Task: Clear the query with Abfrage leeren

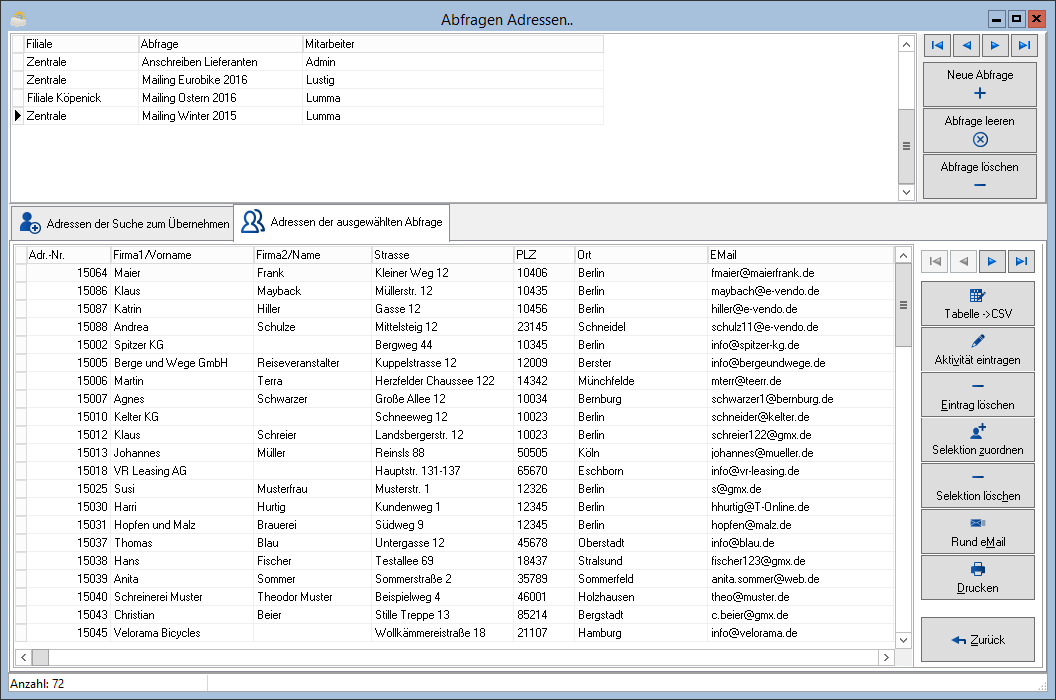Action: [x=979, y=130]
